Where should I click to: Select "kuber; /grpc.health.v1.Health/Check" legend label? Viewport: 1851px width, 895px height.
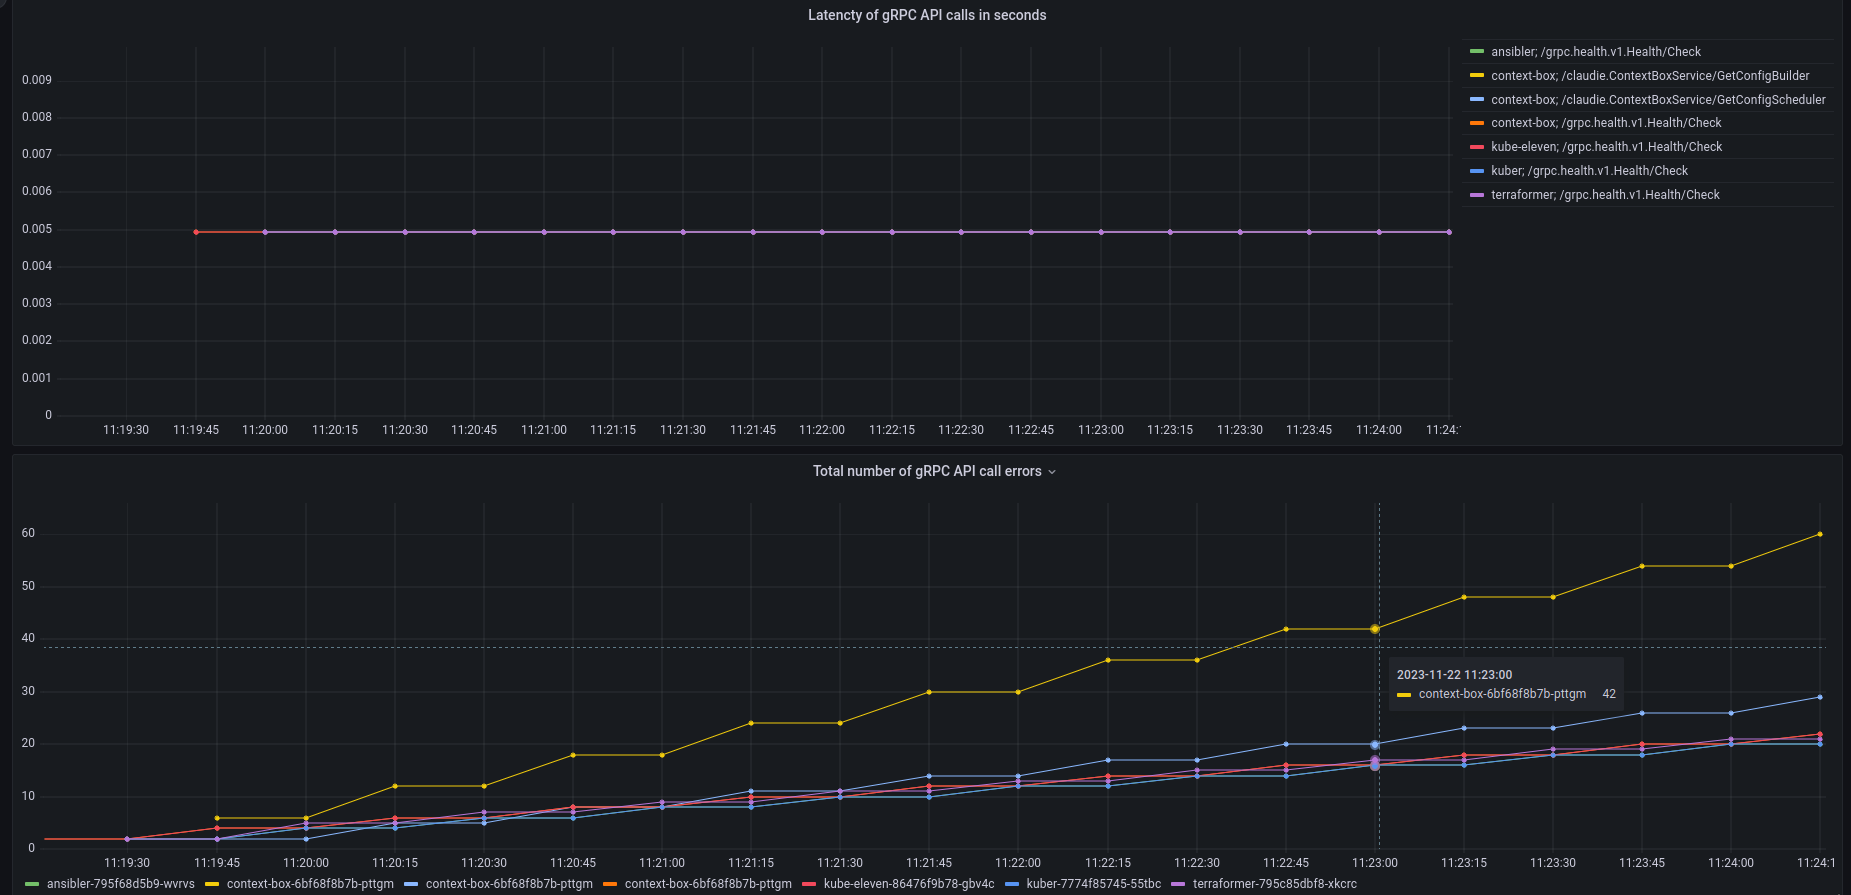1589,171
